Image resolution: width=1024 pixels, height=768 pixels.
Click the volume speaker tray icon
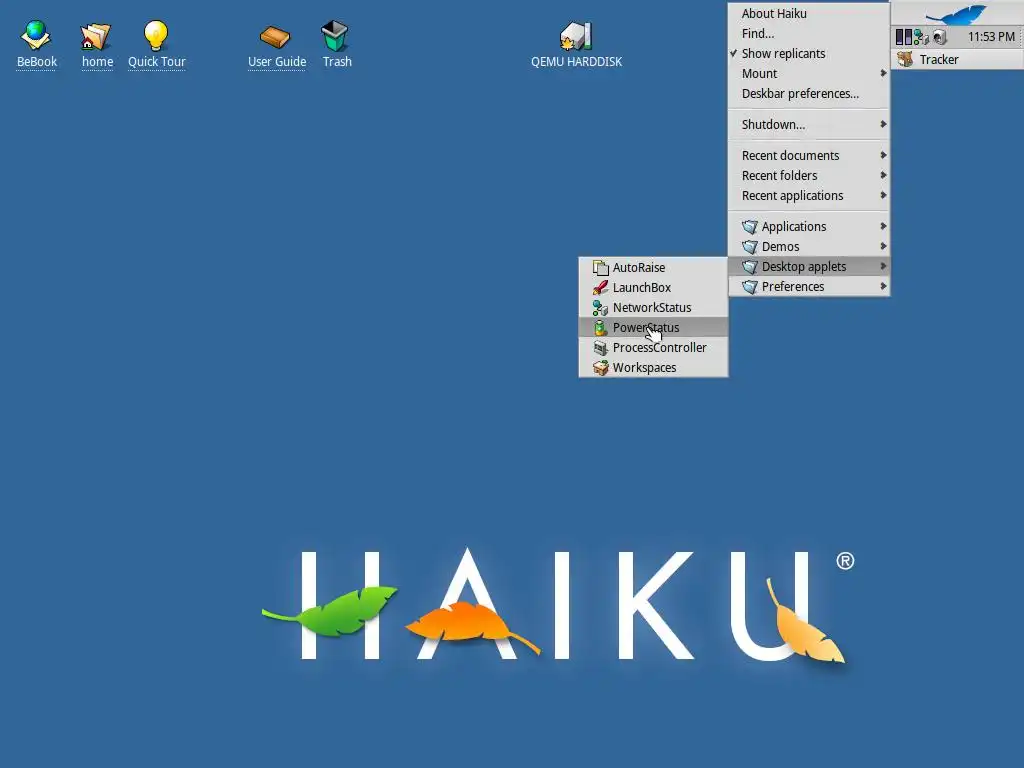coord(940,37)
